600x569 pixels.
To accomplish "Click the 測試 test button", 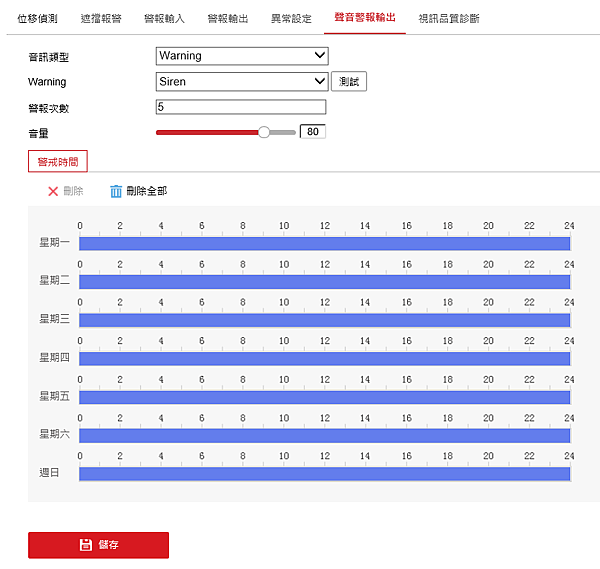I will [x=349, y=82].
